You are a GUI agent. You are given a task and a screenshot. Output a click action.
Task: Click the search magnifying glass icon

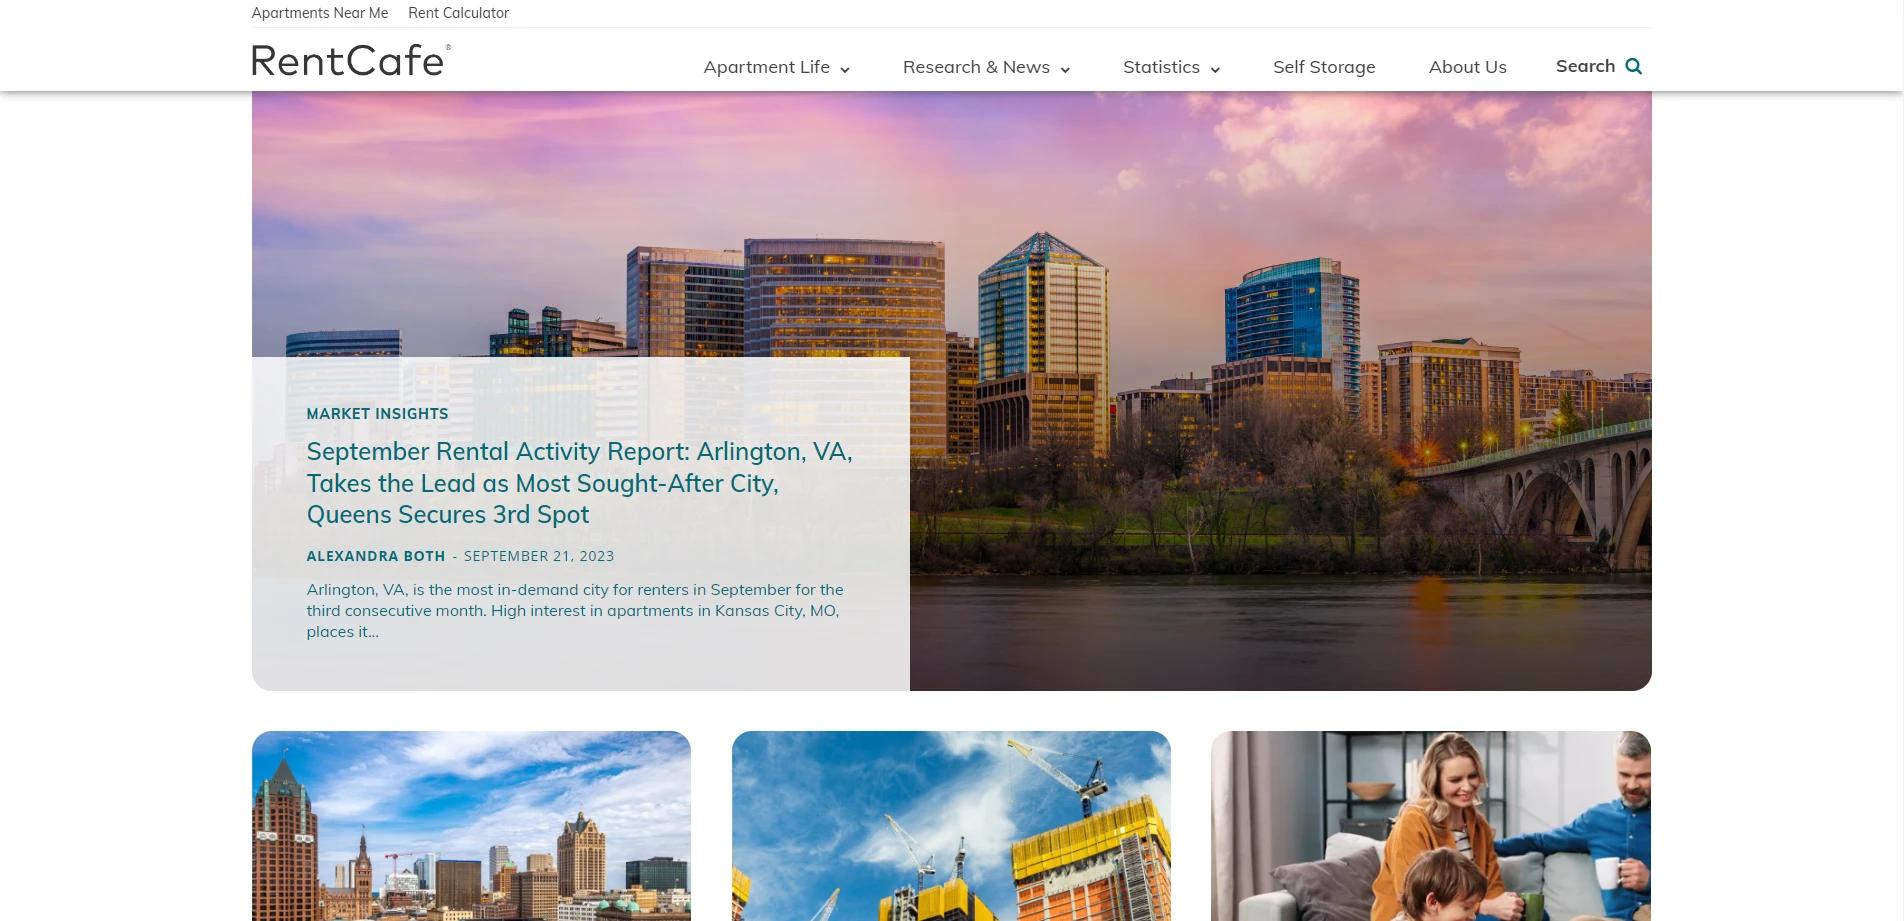coord(1633,66)
